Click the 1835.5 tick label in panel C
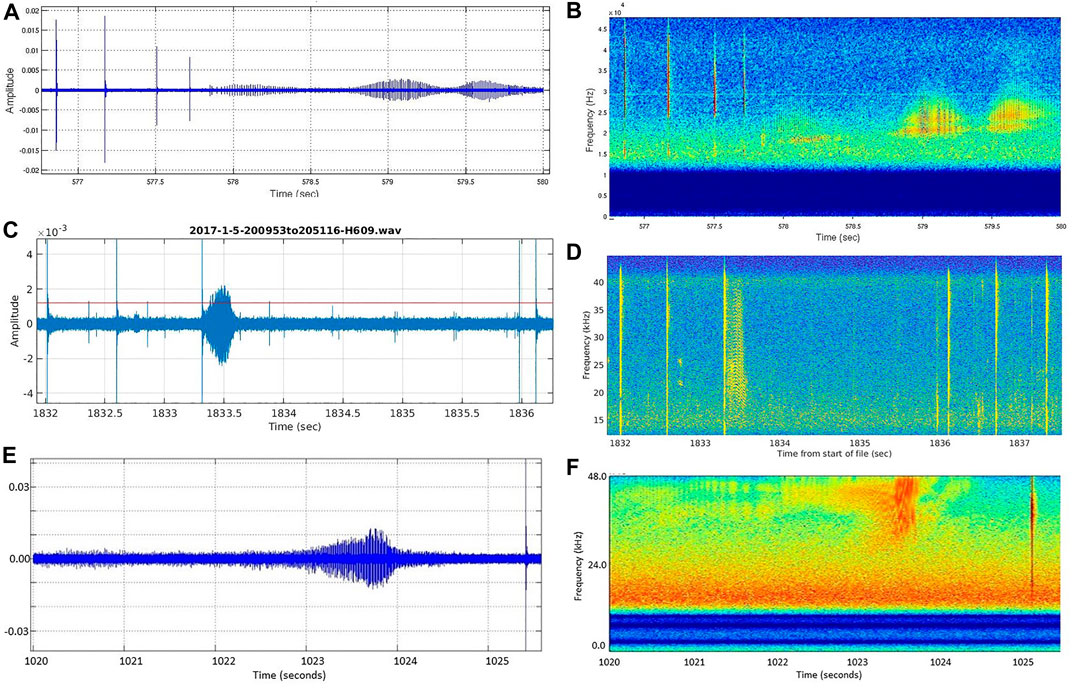 (x=461, y=414)
